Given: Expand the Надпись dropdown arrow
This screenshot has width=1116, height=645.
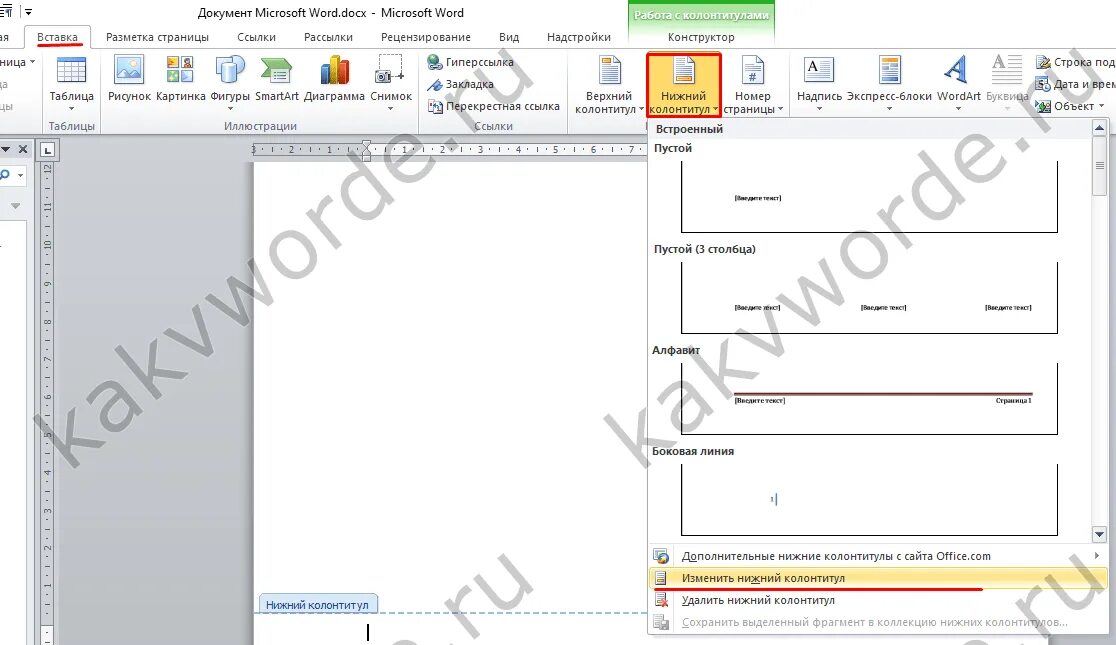Looking at the screenshot, I should 818,109.
